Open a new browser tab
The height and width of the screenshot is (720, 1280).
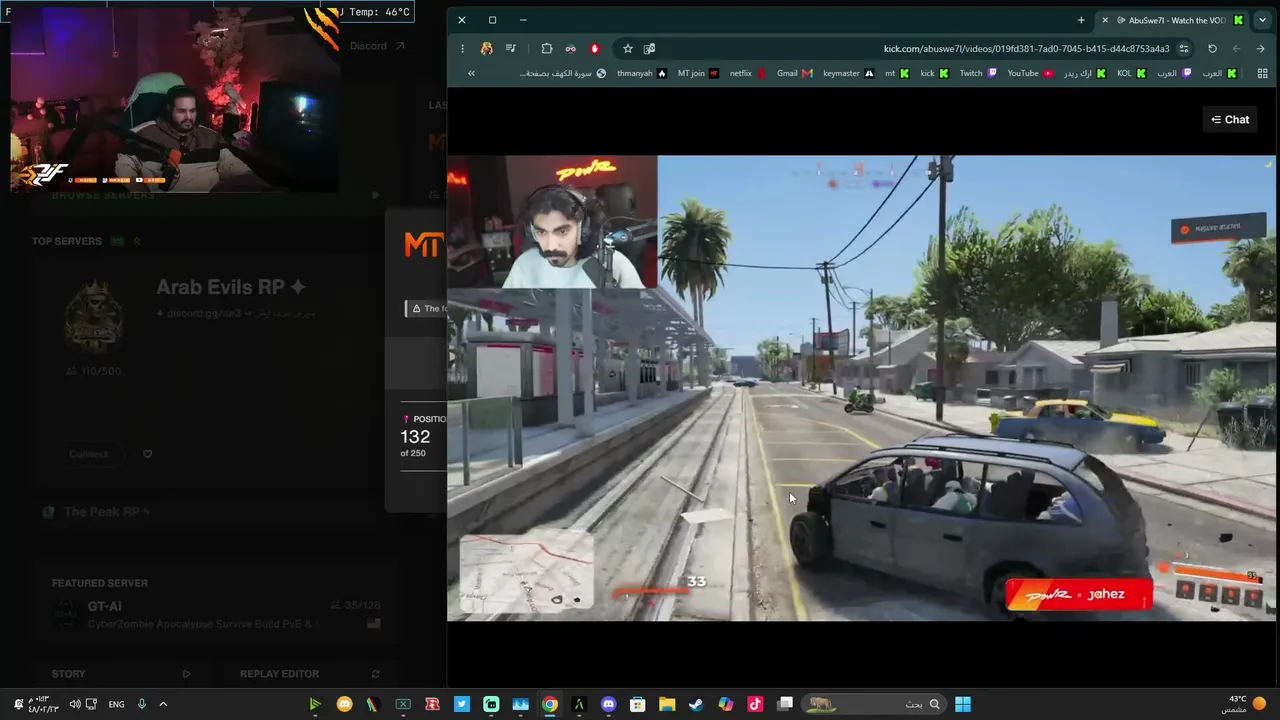1081,20
